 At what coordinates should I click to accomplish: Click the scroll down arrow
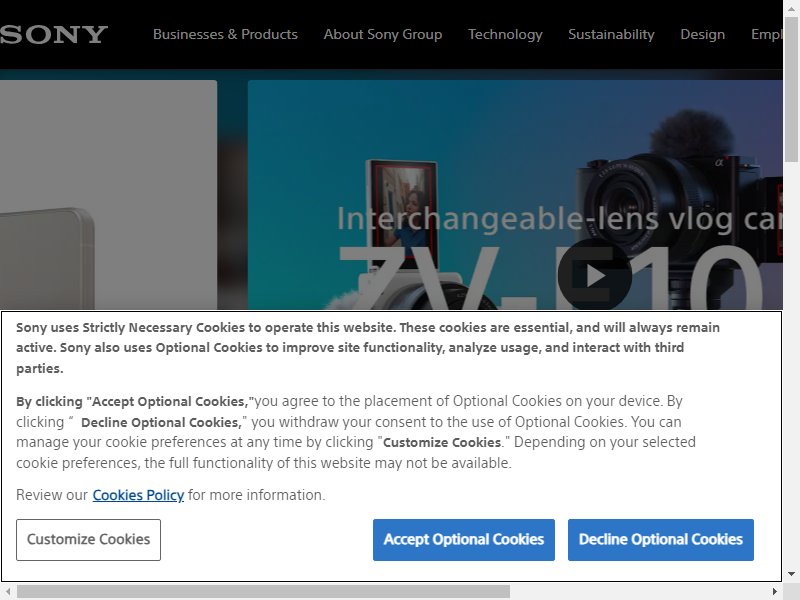[x=791, y=574]
